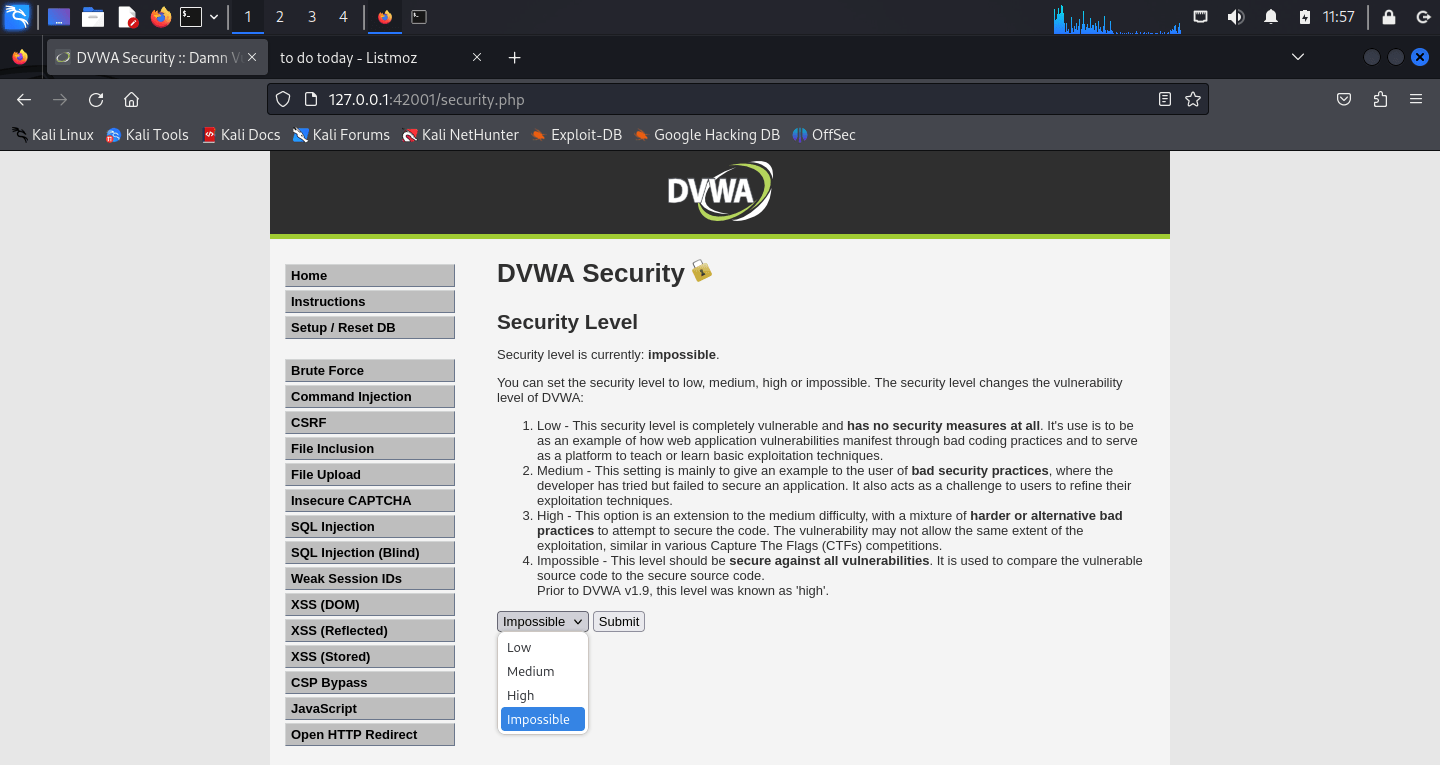Toggle reader view icon
Screen dimensions: 1440x765
coord(1164,99)
